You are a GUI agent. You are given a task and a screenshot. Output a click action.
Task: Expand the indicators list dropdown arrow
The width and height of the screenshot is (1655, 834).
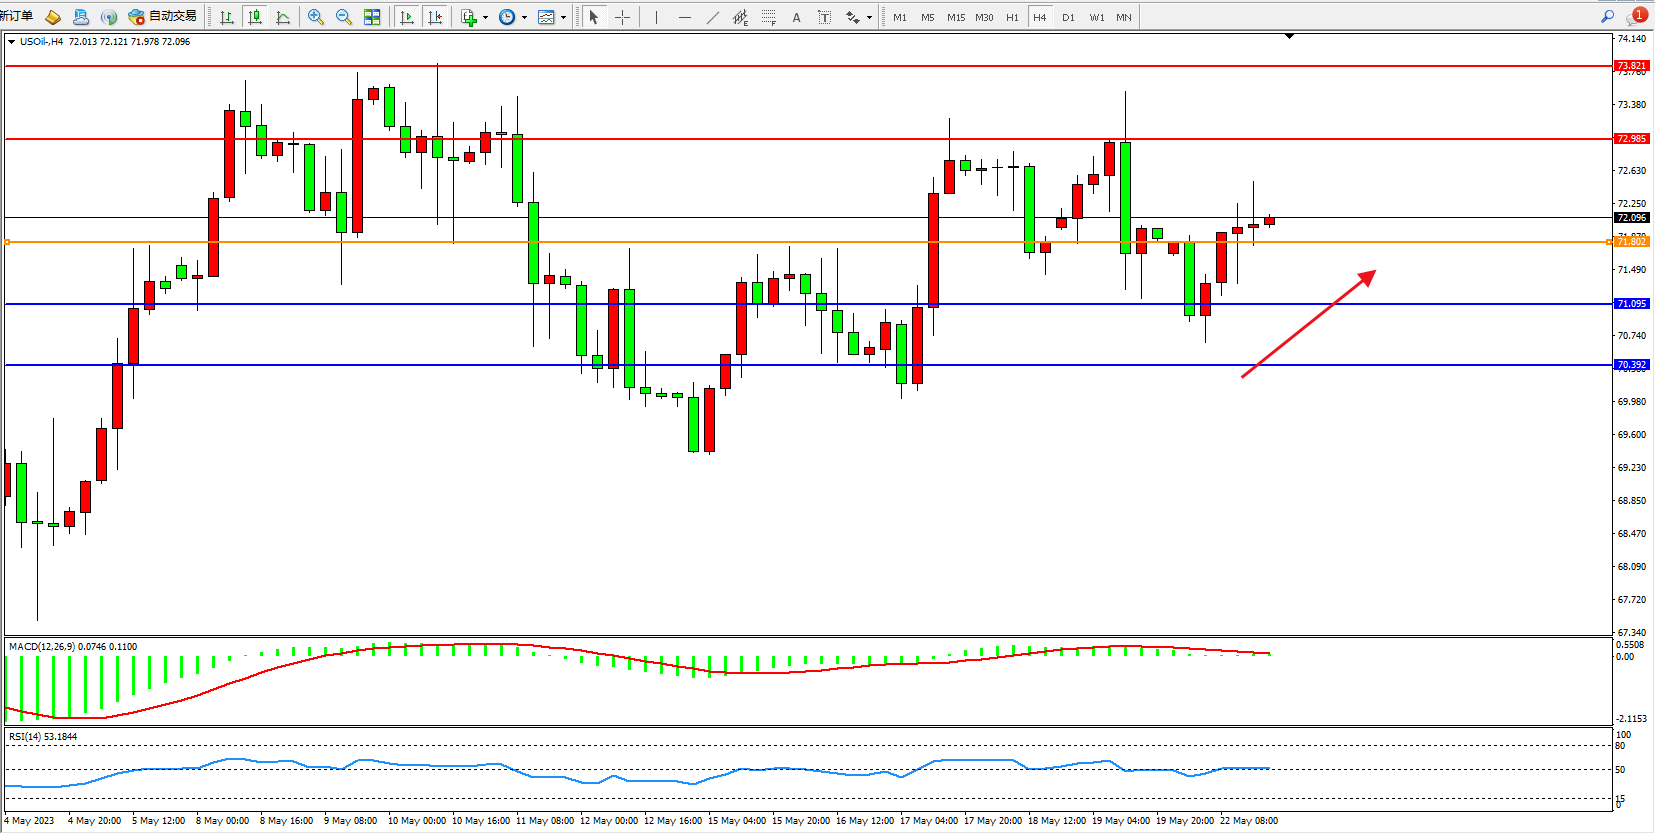pyautogui.click(x=486, y=17)
